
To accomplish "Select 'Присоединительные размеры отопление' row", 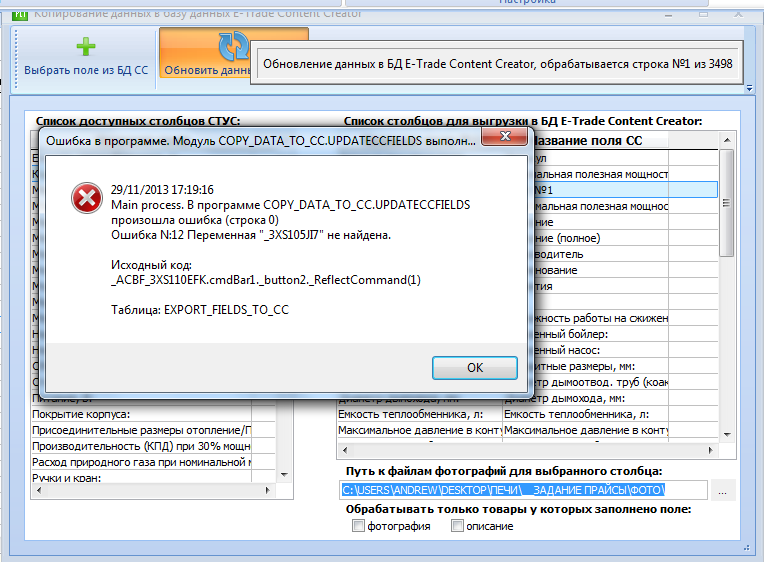I will [x=141, y=430].
